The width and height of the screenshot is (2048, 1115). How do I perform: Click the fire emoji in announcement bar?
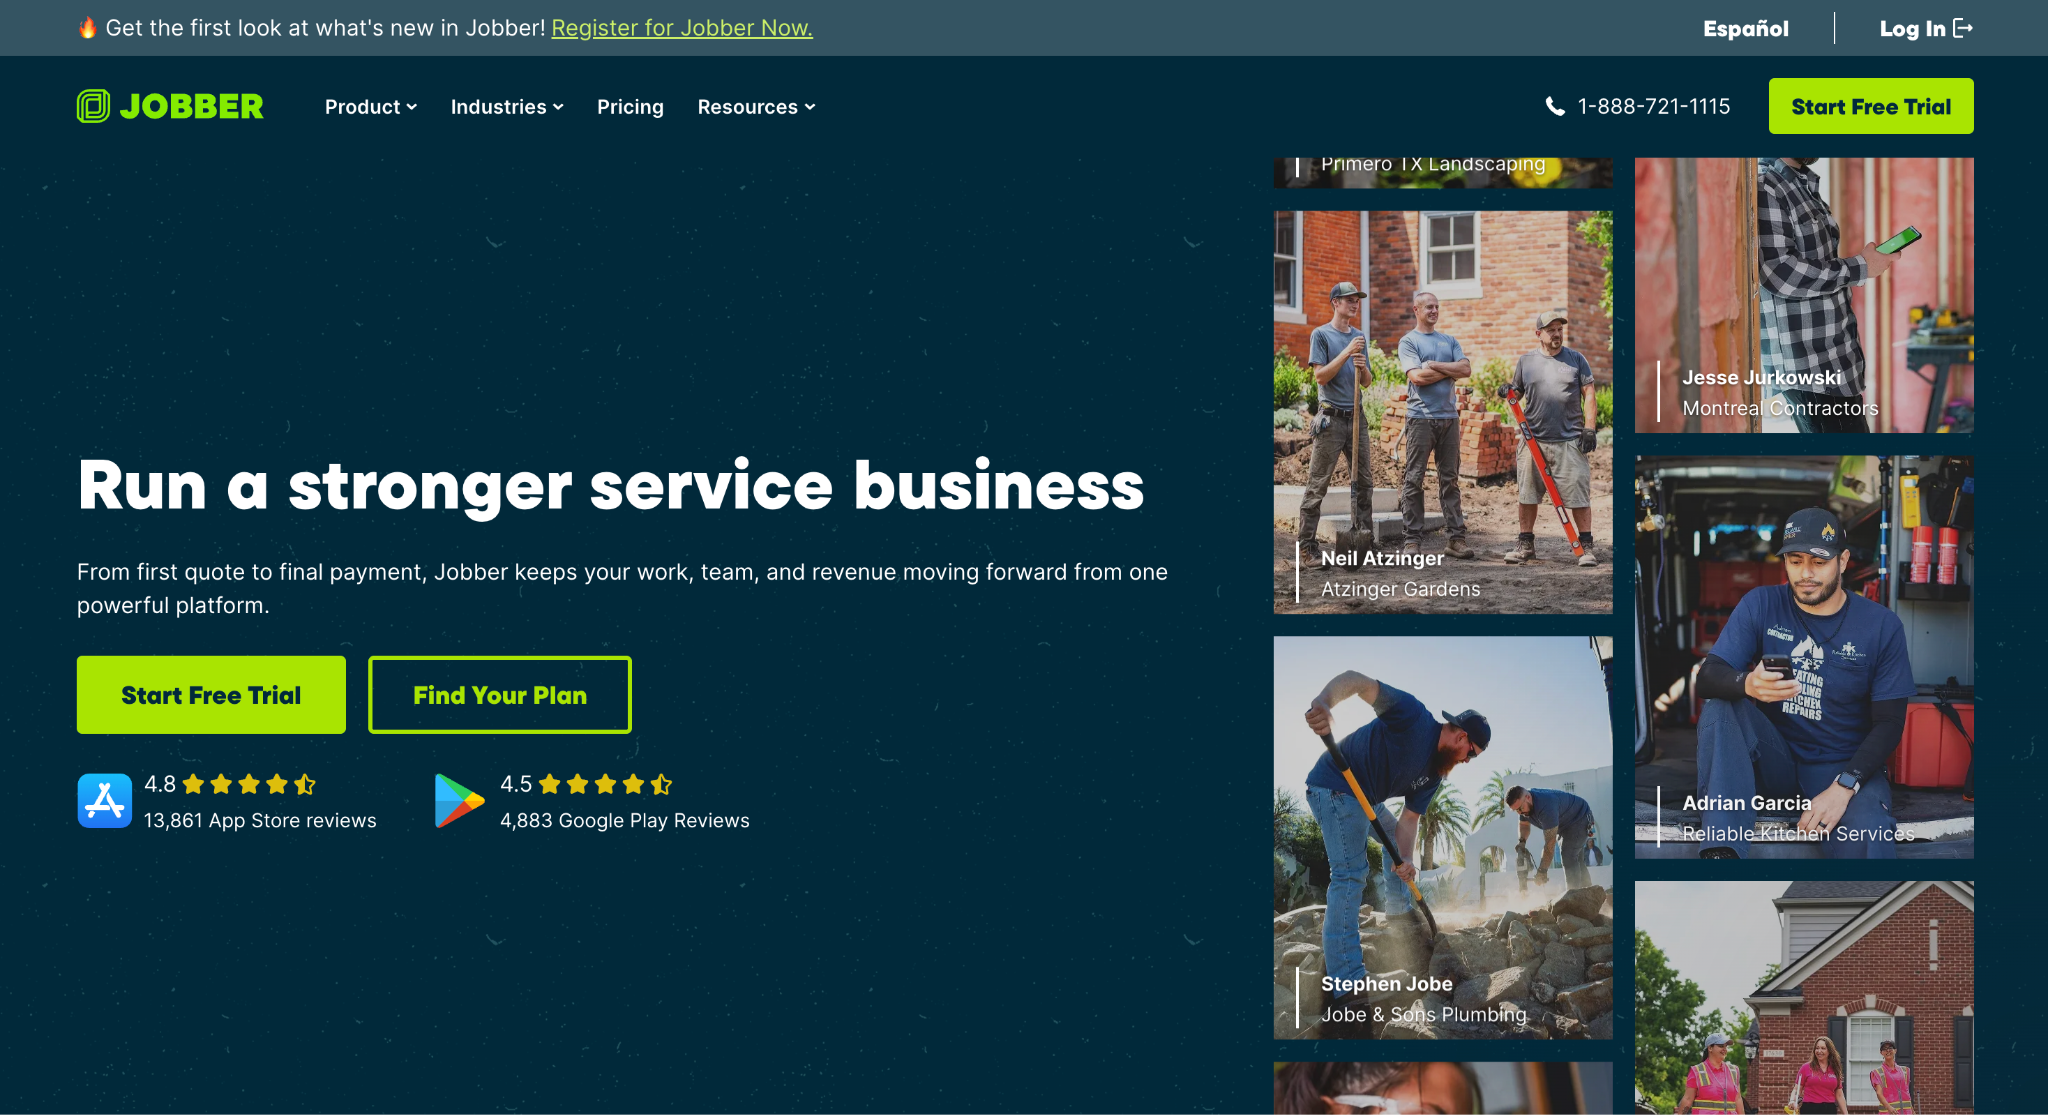[x=88, y=28]
